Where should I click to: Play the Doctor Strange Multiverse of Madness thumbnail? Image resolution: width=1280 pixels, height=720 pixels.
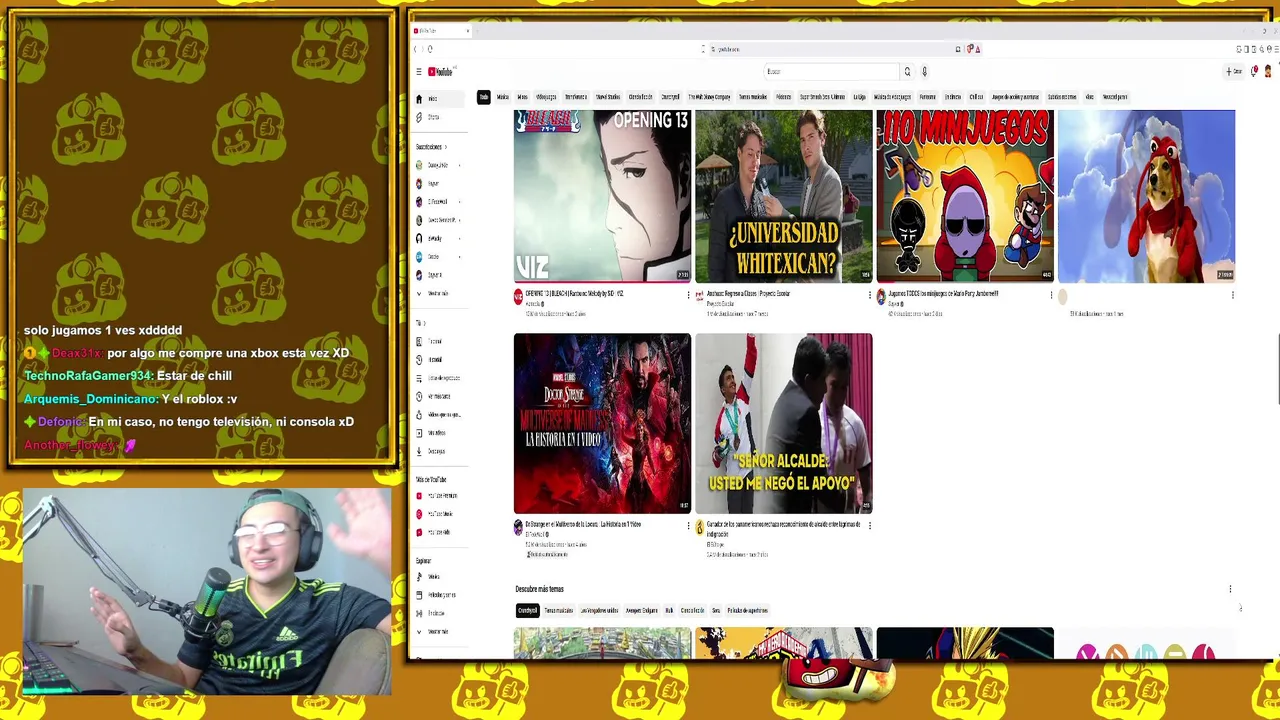coord(602,423)
